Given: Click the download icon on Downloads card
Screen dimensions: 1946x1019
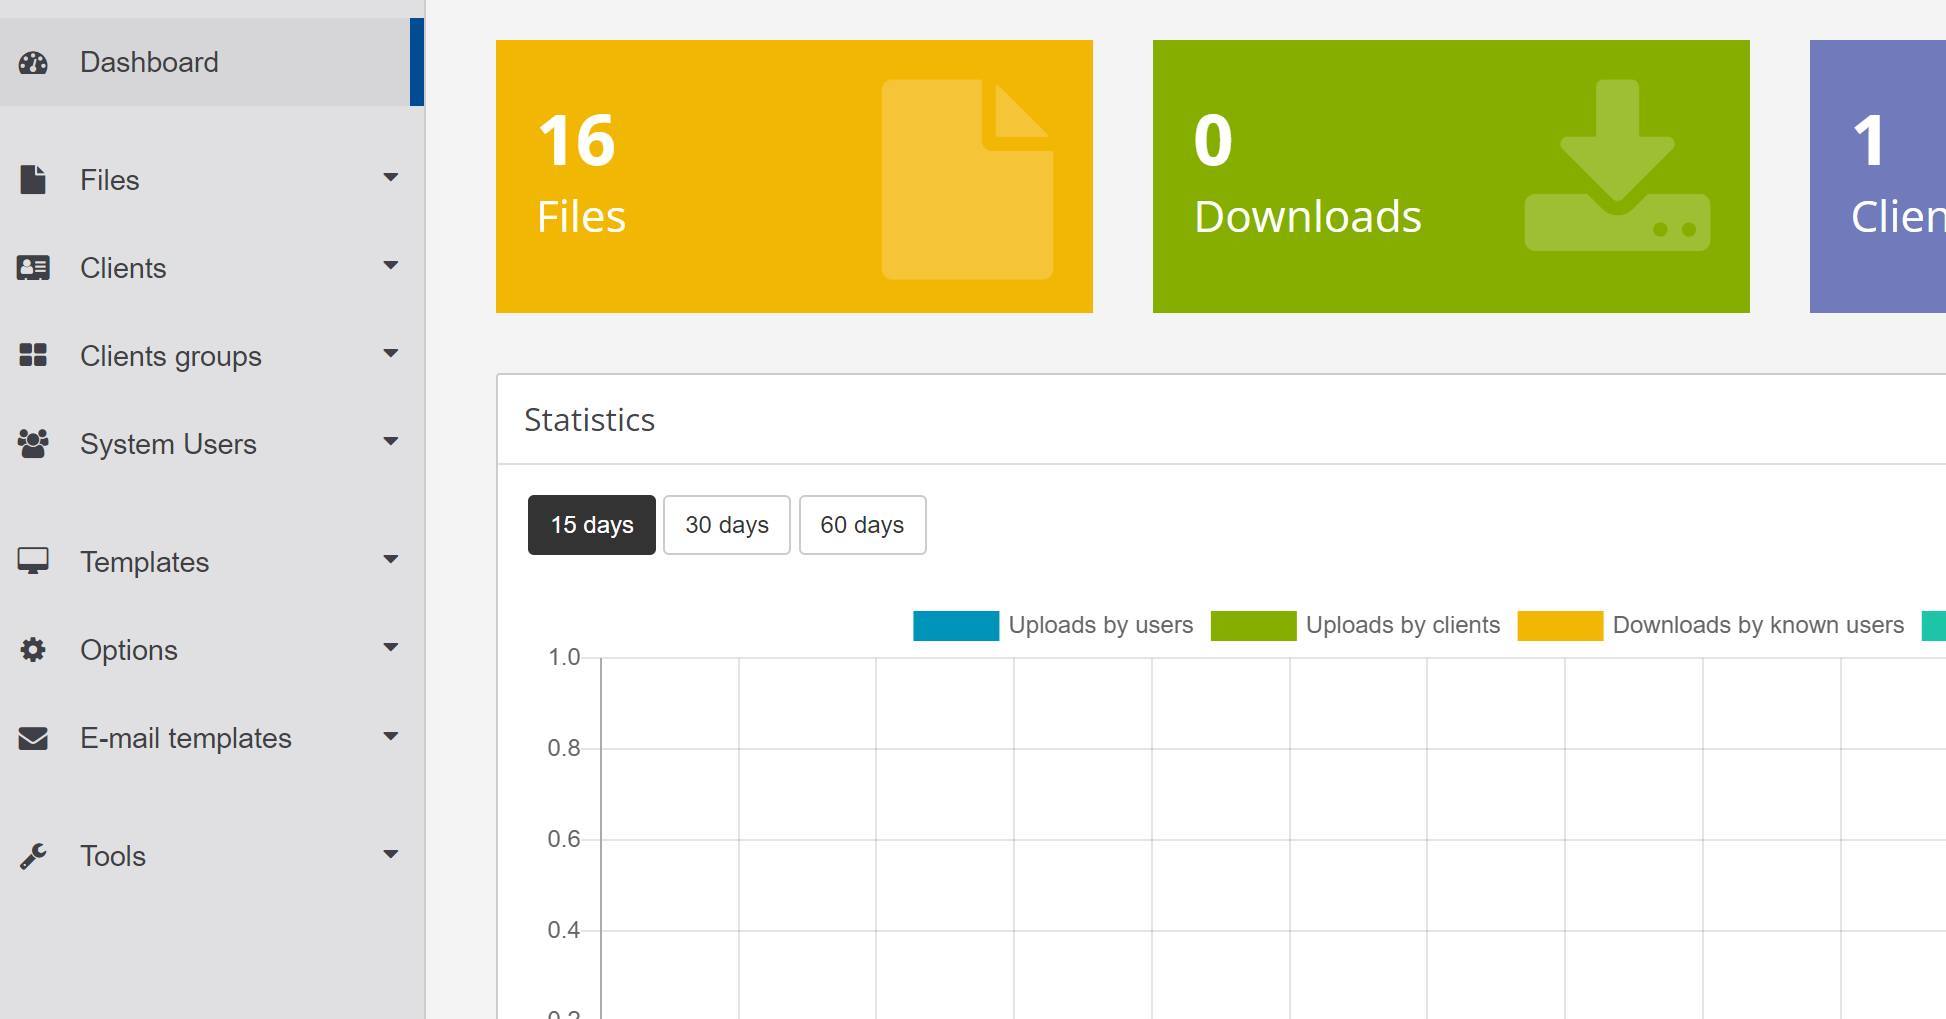Looking at the screenshot, I should pyautogui.click(x=1617, y=165).
